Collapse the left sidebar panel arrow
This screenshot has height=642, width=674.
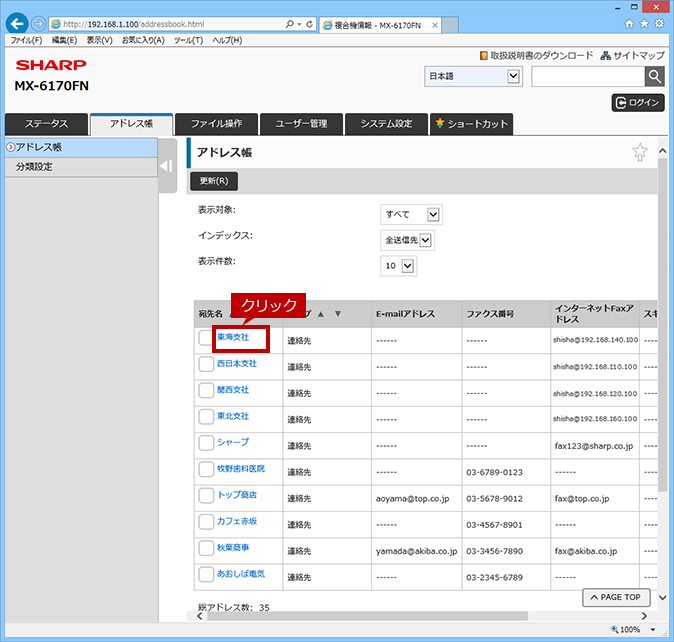[x=166, y=166]
